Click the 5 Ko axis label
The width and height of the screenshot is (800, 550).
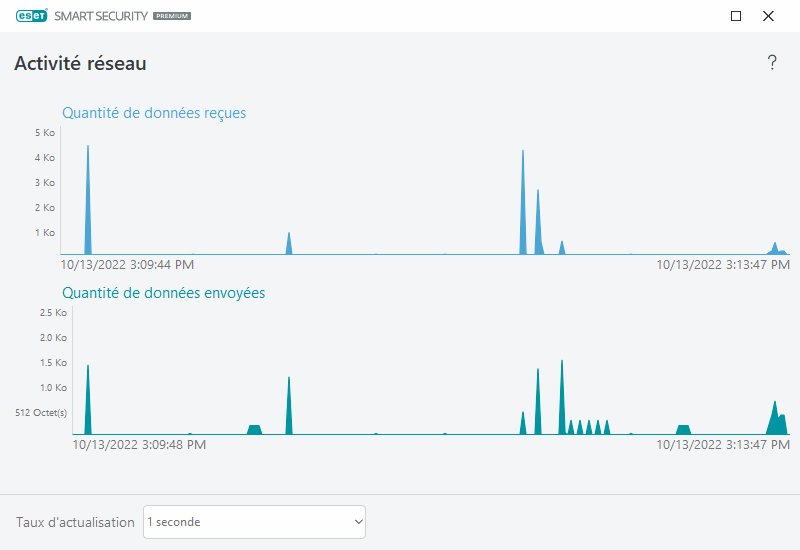pos(45,133)
